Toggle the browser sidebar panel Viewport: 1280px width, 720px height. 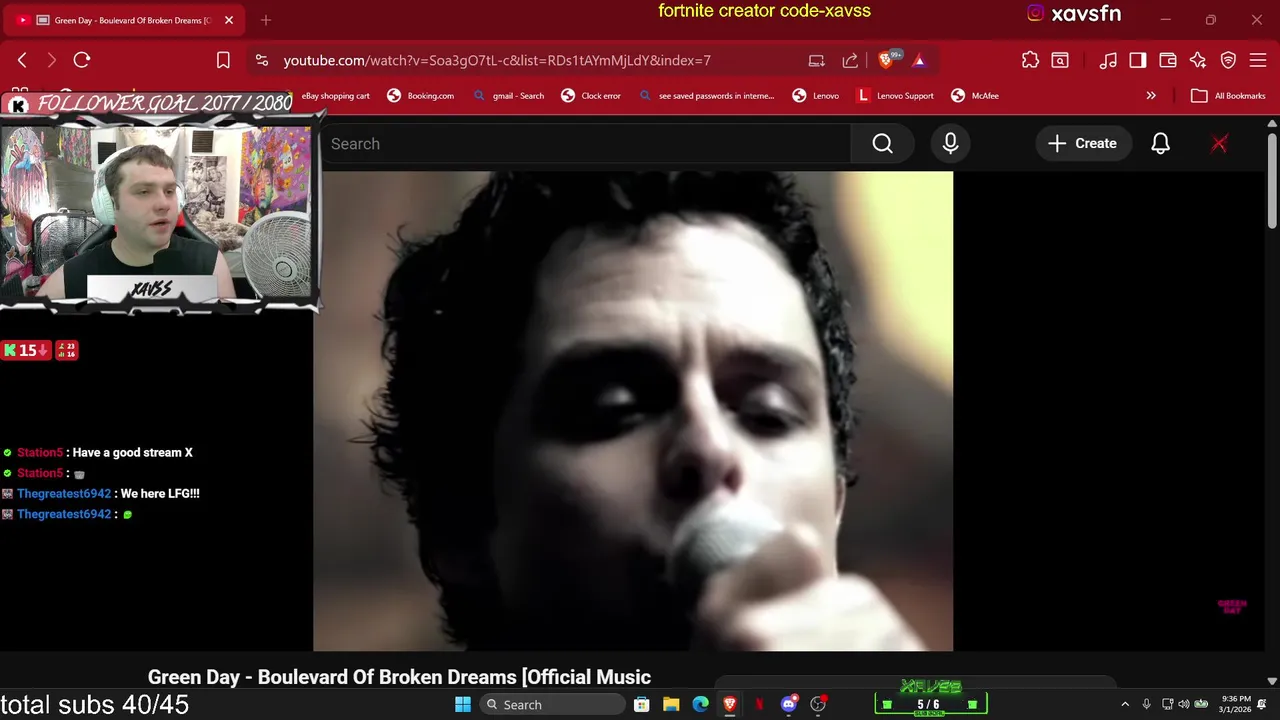[x=1138, y=60]
